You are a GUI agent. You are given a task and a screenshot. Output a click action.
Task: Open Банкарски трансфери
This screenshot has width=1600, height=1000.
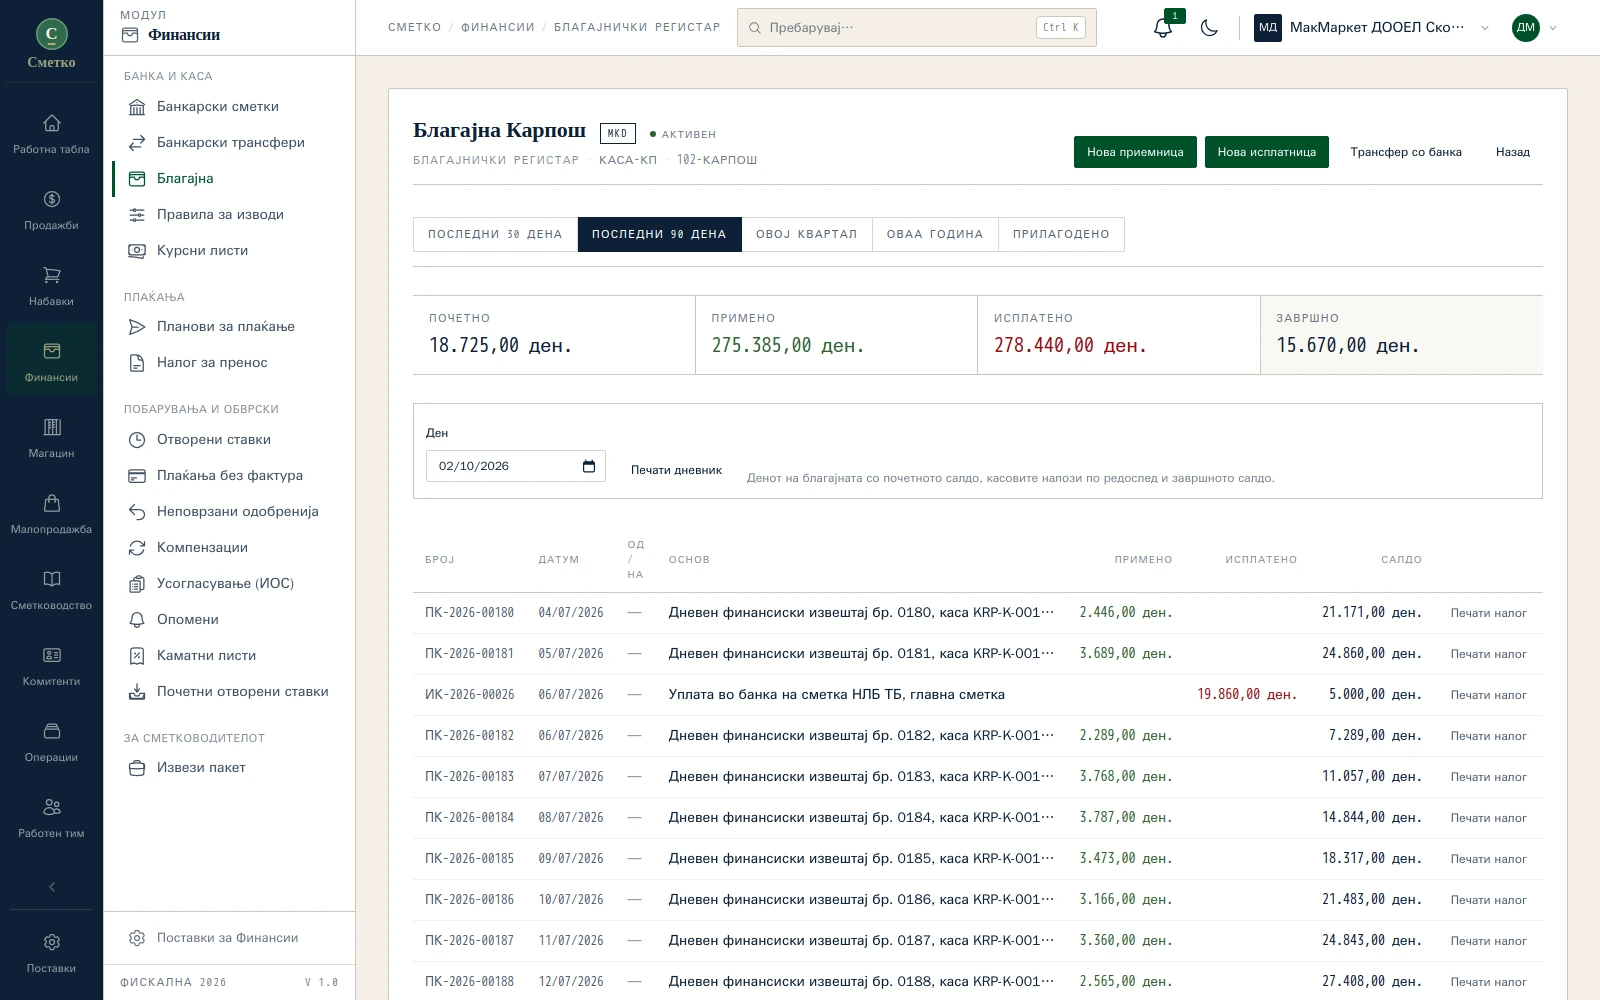click(229, 143)
